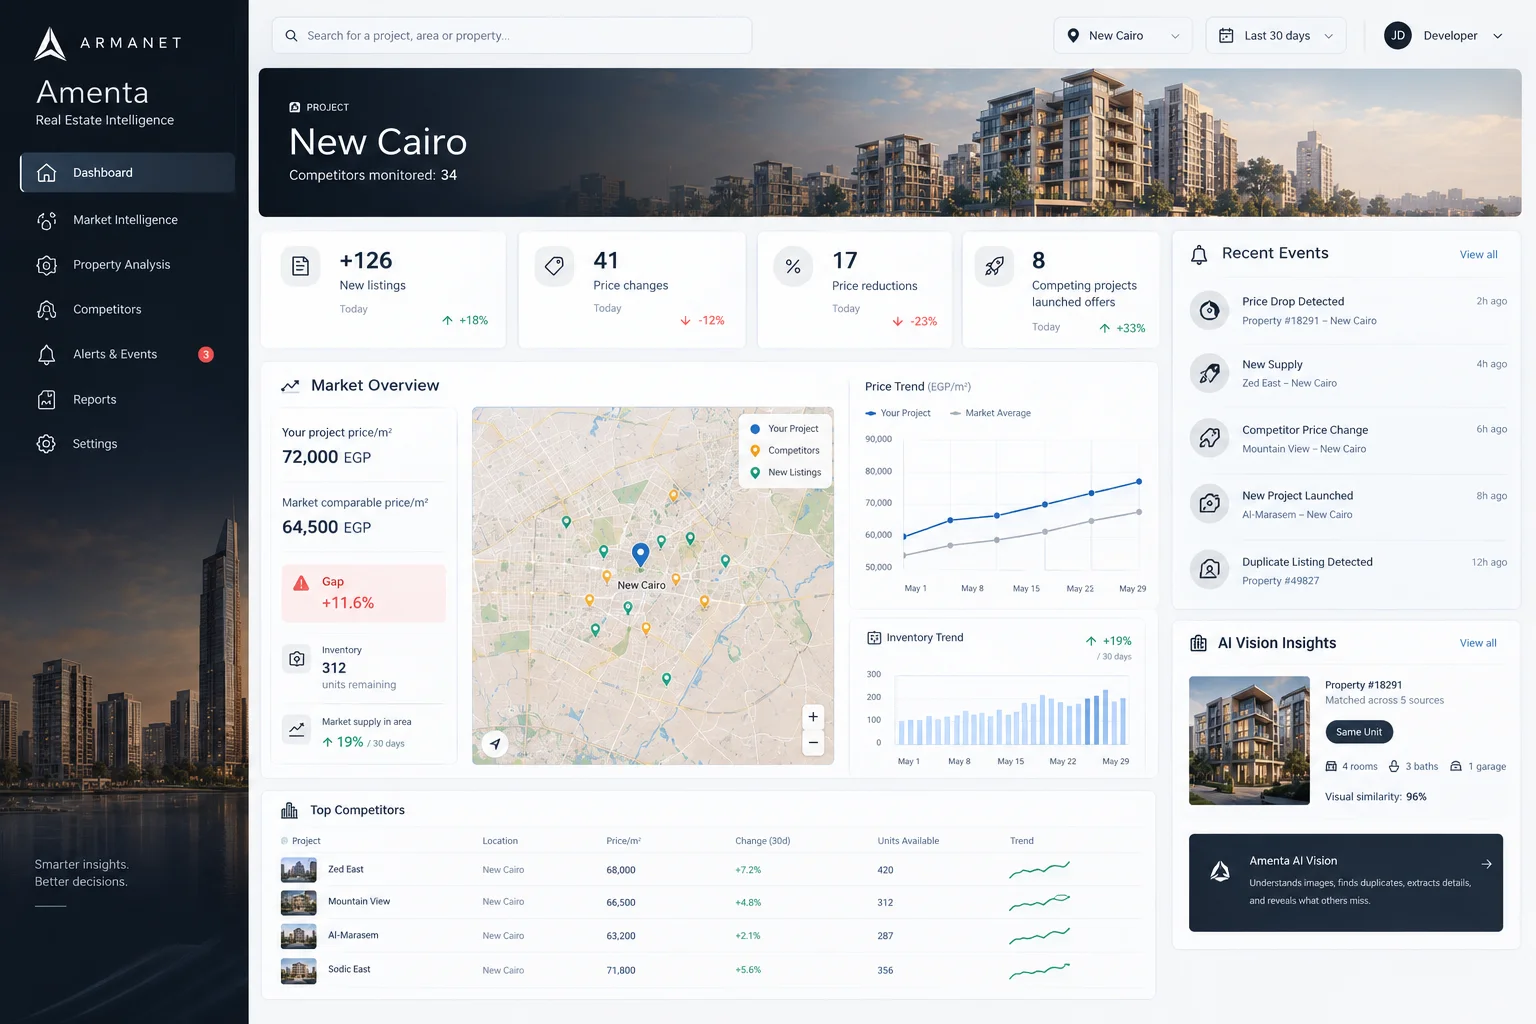Zoom in on the map

pos(813,717)
